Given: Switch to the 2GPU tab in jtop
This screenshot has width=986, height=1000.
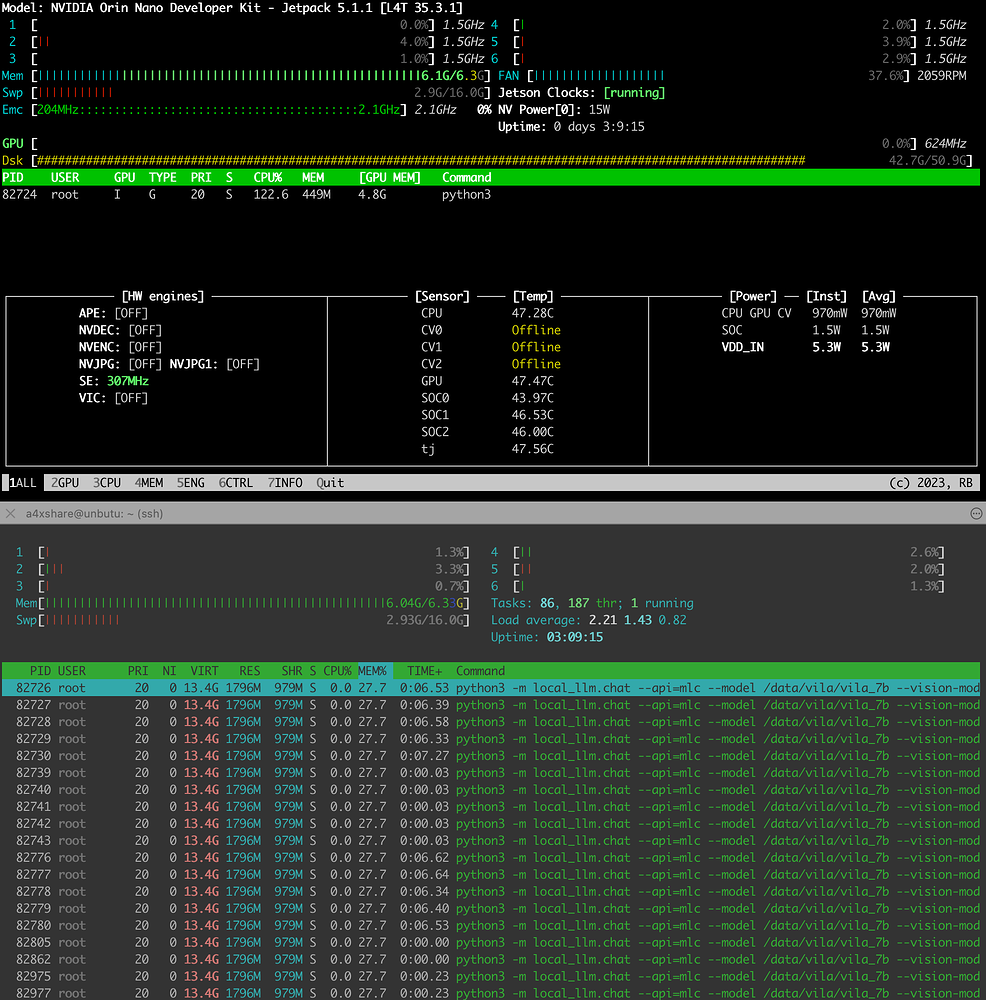Looking at the screenshot, I should pos(65,482).
